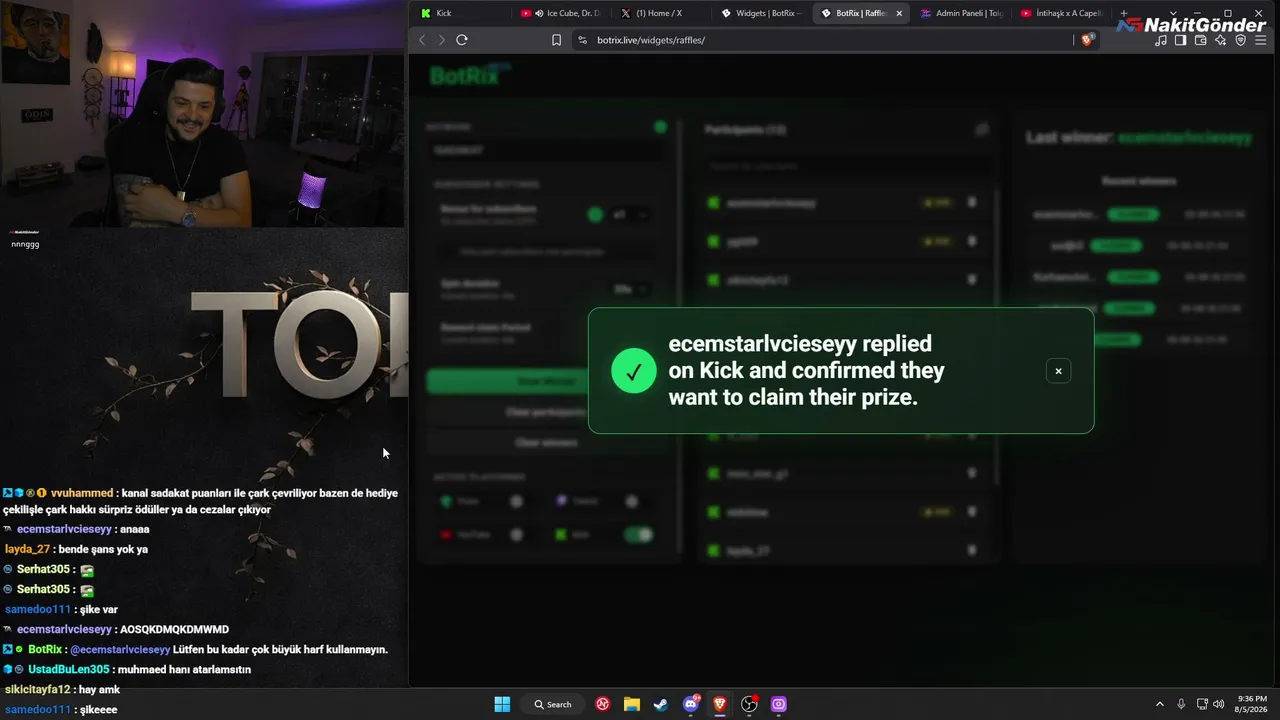
Task: Delete participant sikicitayfa12 with its trash icon
Action: 971,280
